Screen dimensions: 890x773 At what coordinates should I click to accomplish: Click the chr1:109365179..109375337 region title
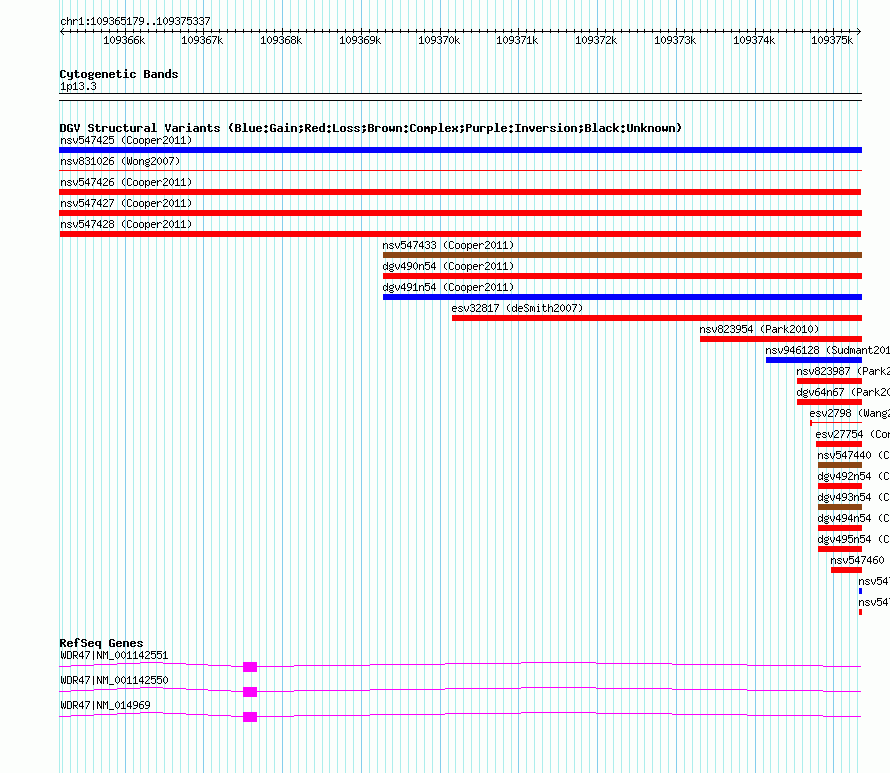point(135,21)
